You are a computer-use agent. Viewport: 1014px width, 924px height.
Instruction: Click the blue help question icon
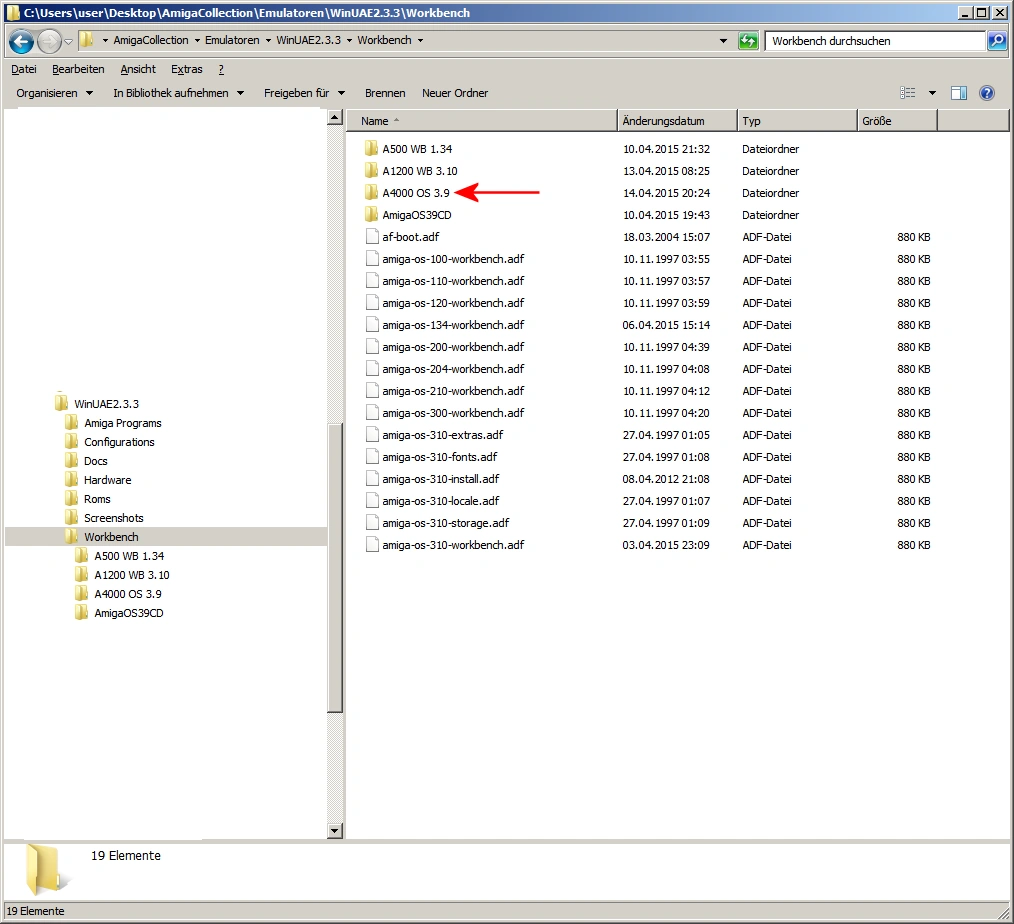coord(987,93)
